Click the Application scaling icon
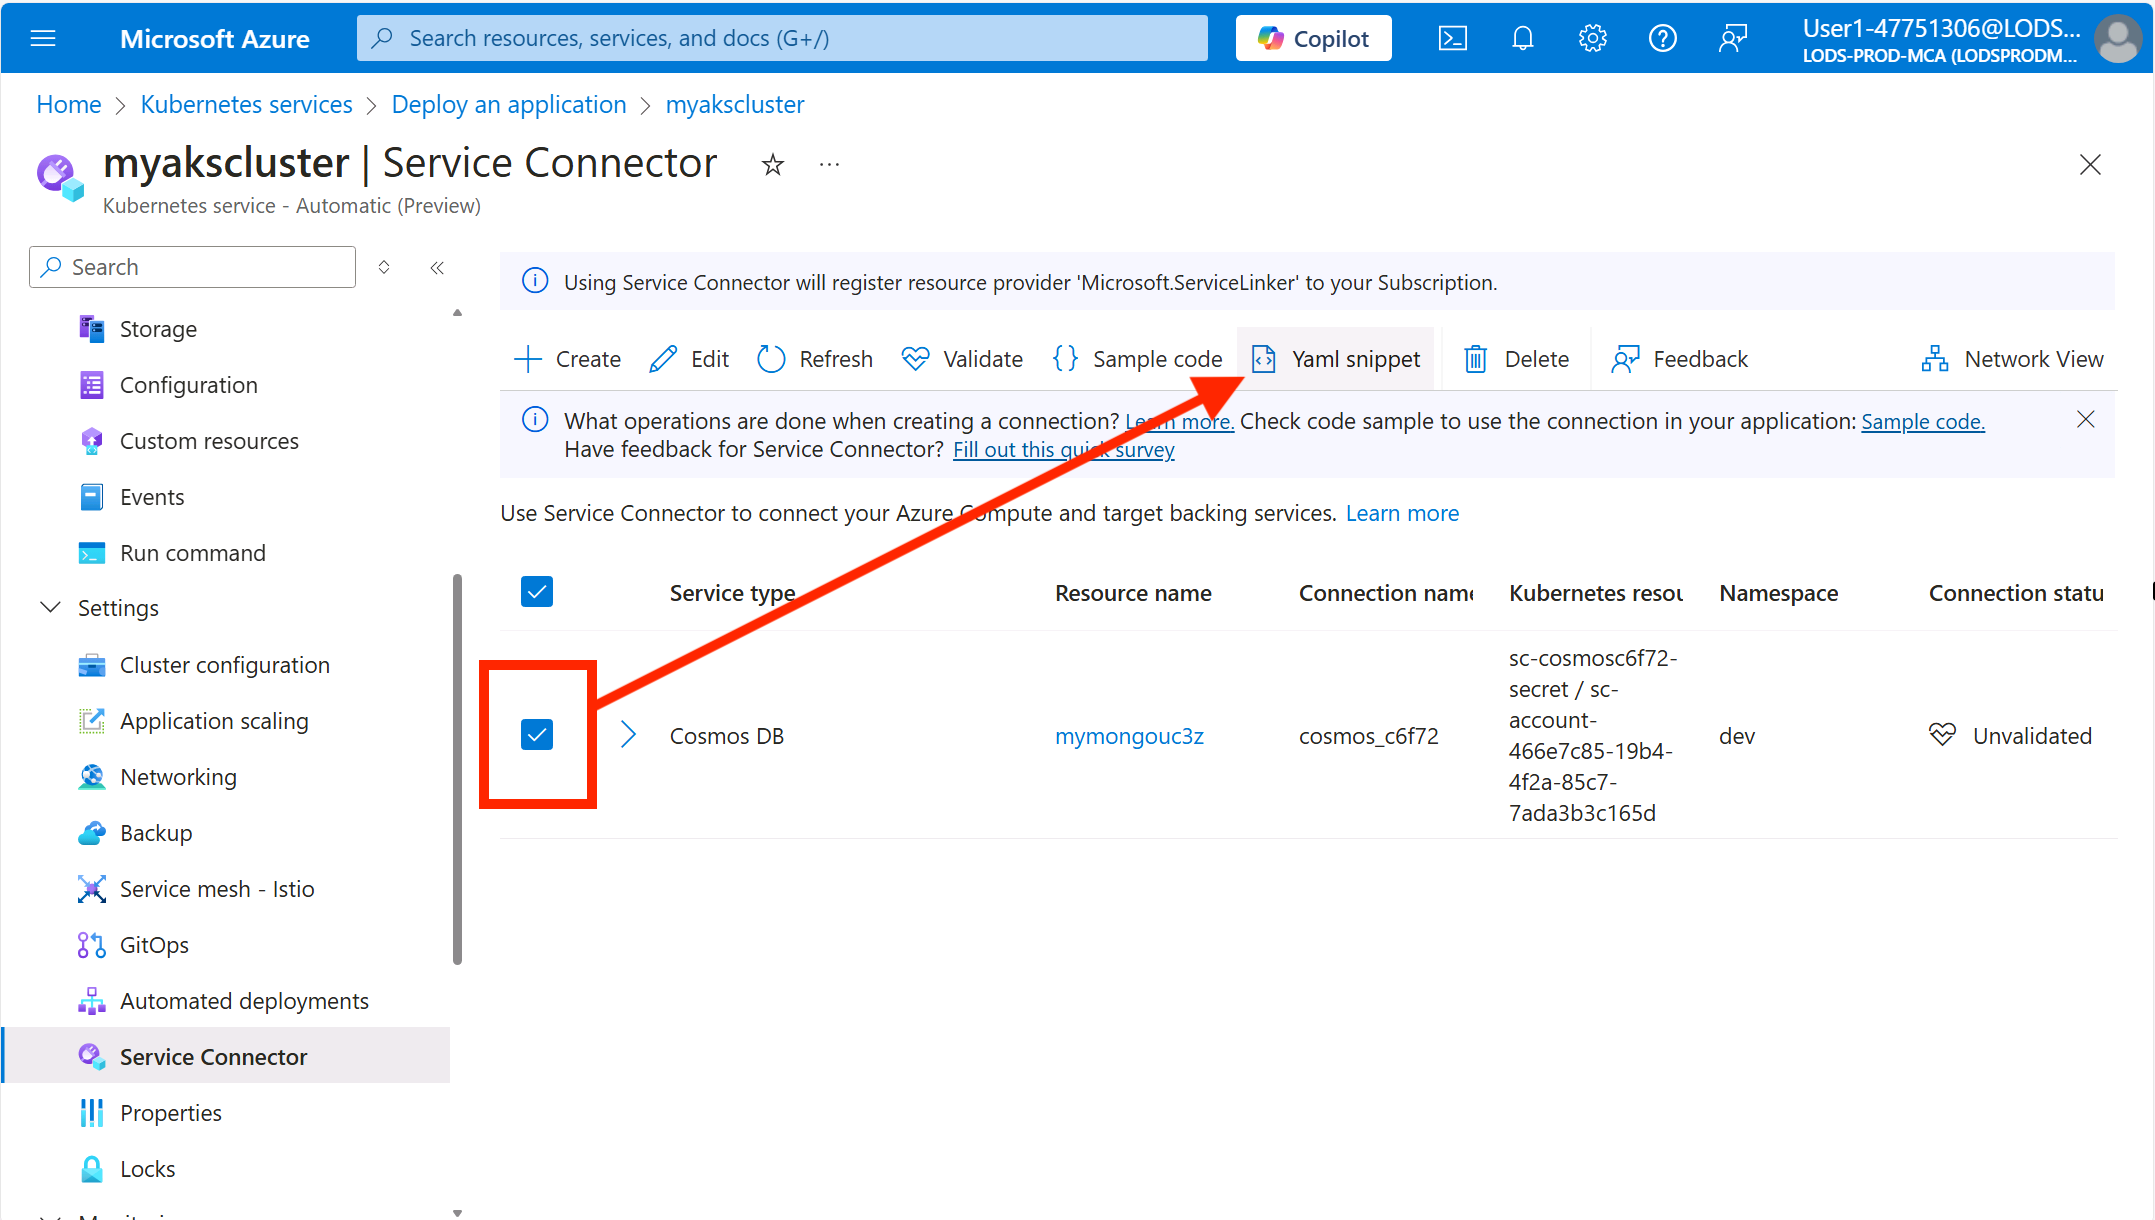2155x1220 pixels. point(92,721)
